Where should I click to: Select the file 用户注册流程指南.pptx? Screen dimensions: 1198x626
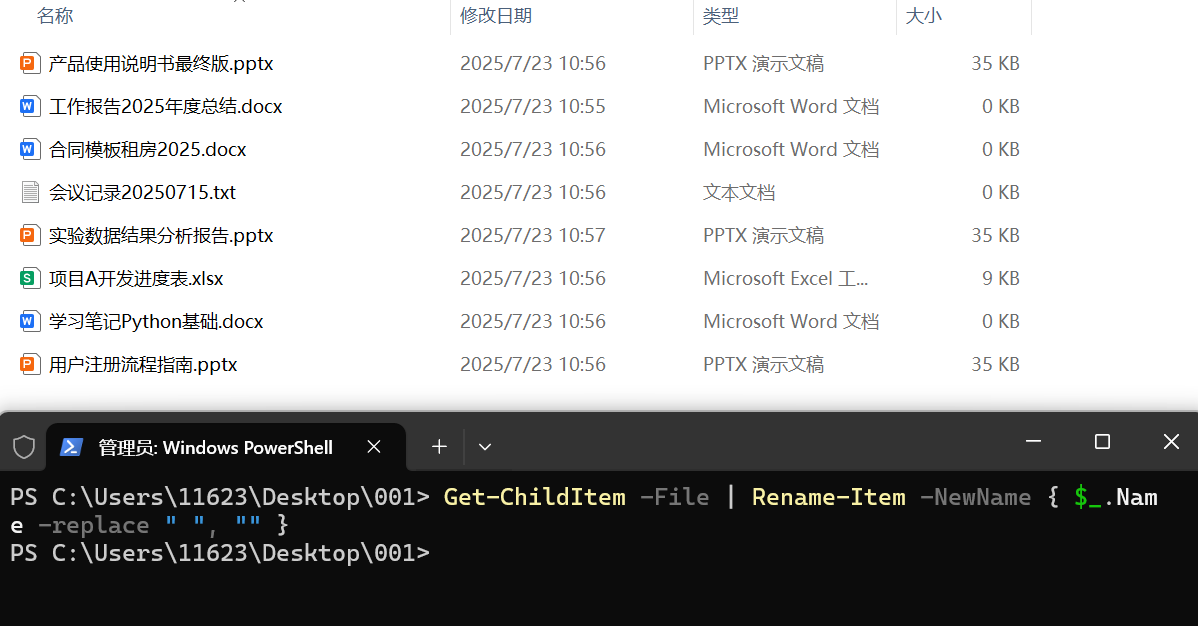click(143, 365)
